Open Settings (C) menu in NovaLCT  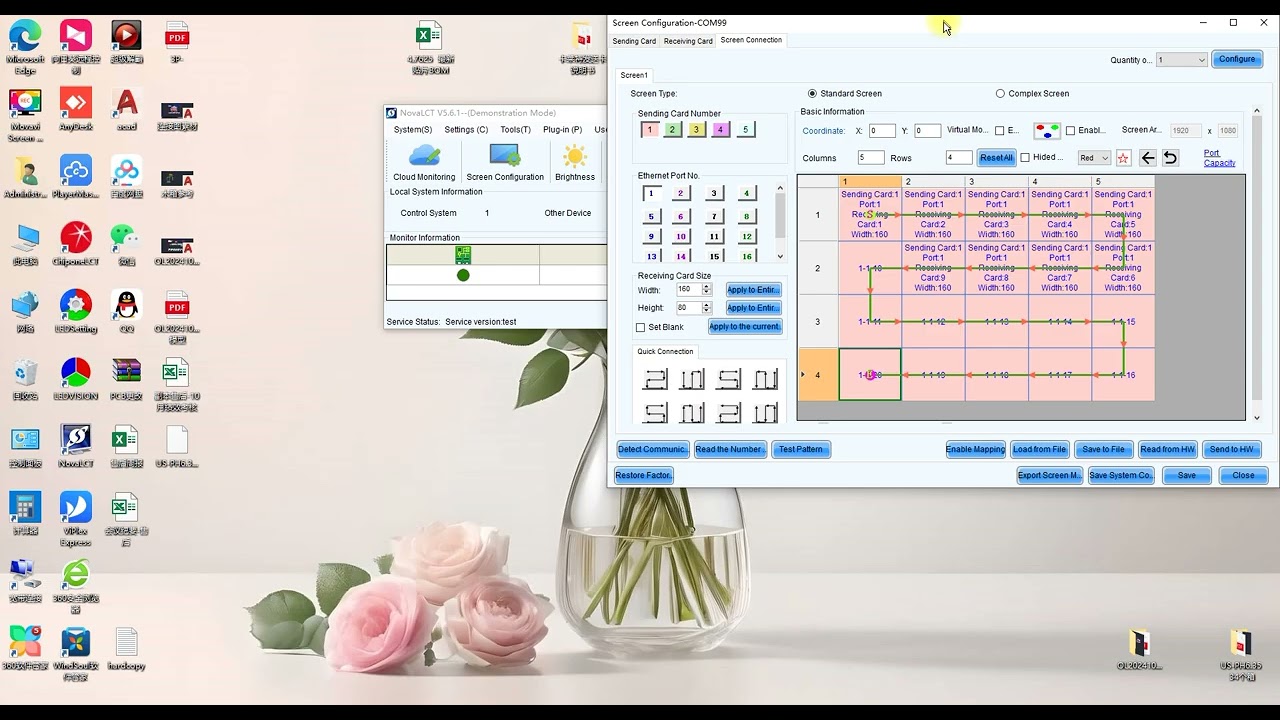[466, 130]
